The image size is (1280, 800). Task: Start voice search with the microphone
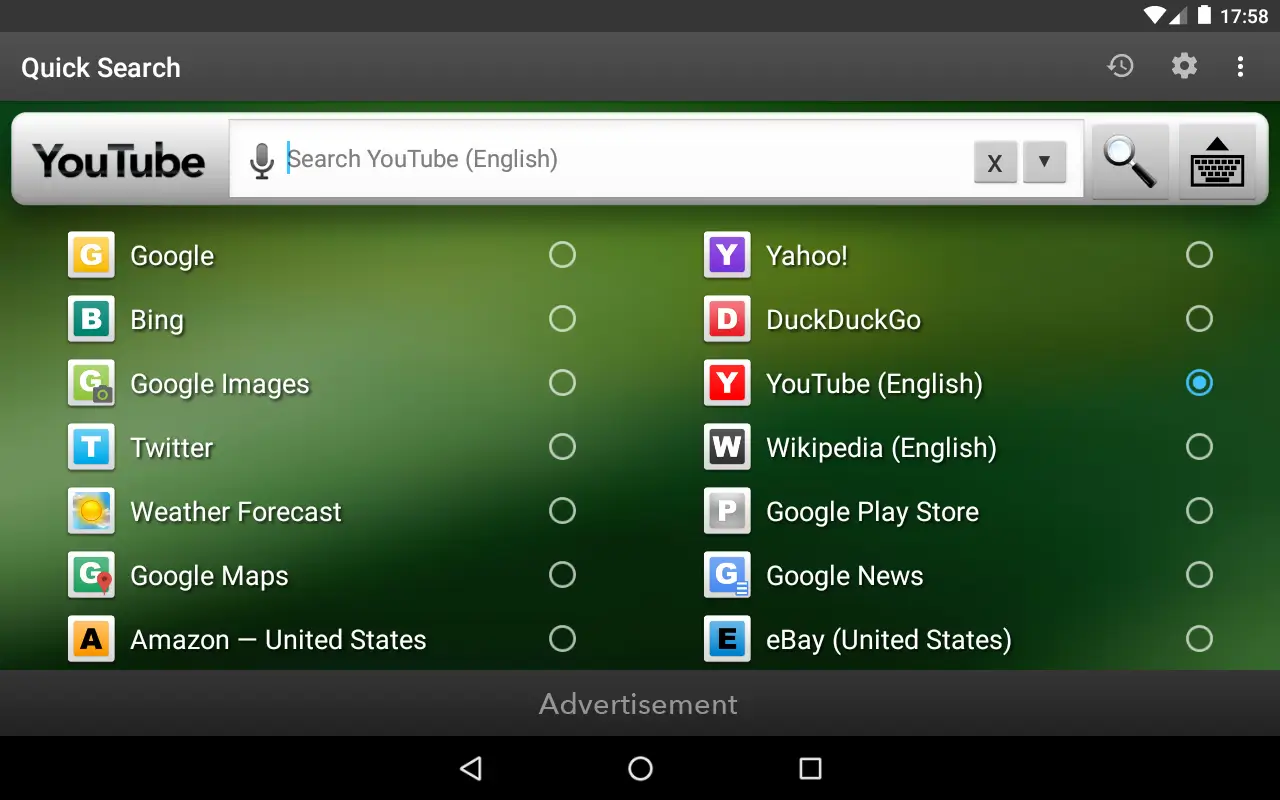(x=261, y=160)
